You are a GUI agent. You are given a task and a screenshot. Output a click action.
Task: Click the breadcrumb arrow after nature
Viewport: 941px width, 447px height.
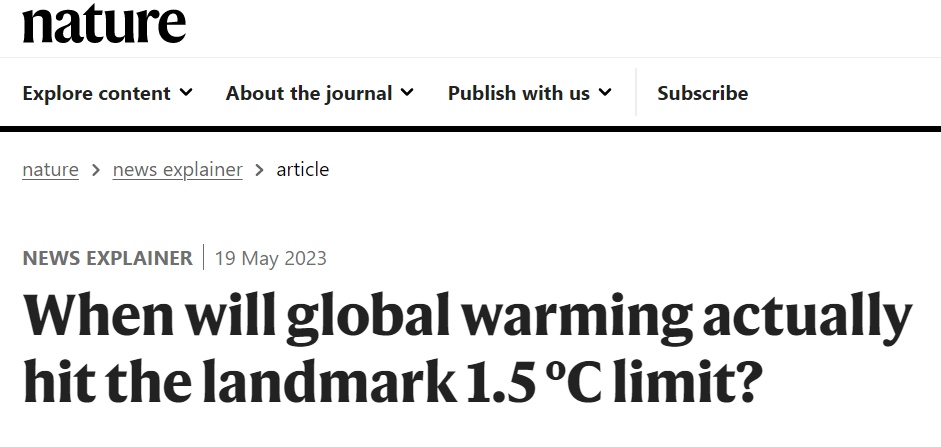point(96,170)
